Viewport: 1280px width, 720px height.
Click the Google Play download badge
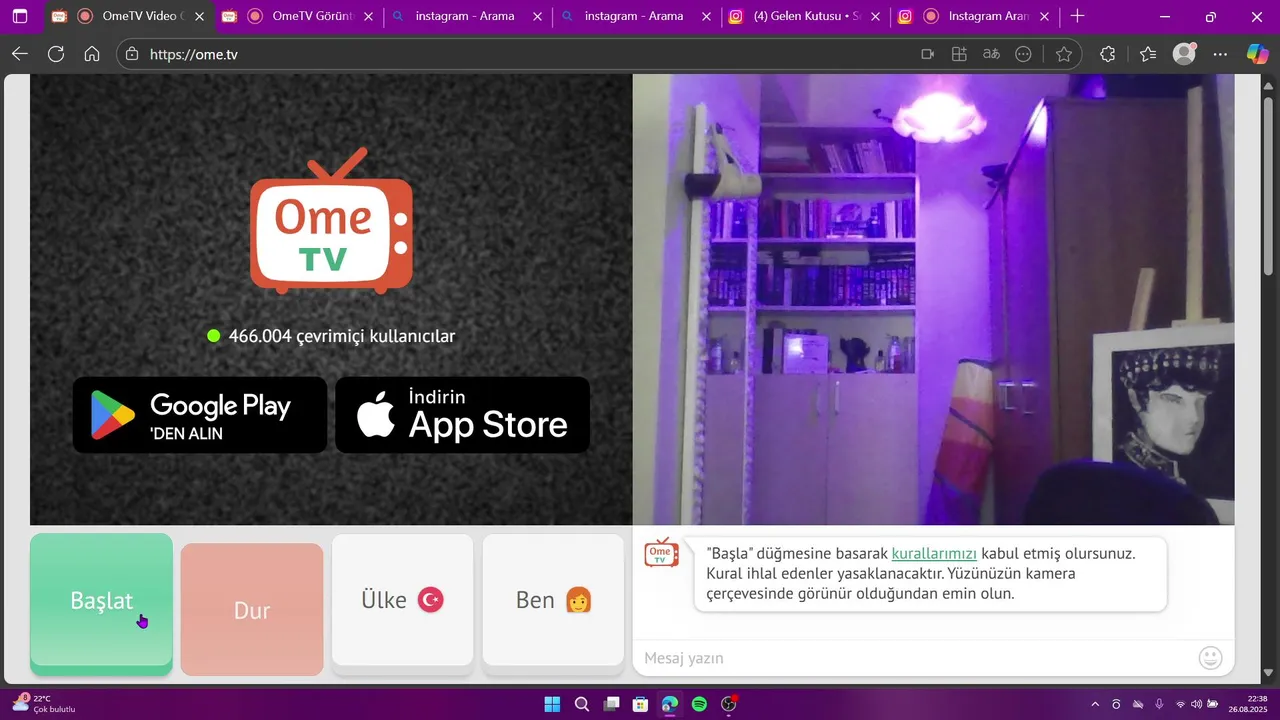[200, 415]
